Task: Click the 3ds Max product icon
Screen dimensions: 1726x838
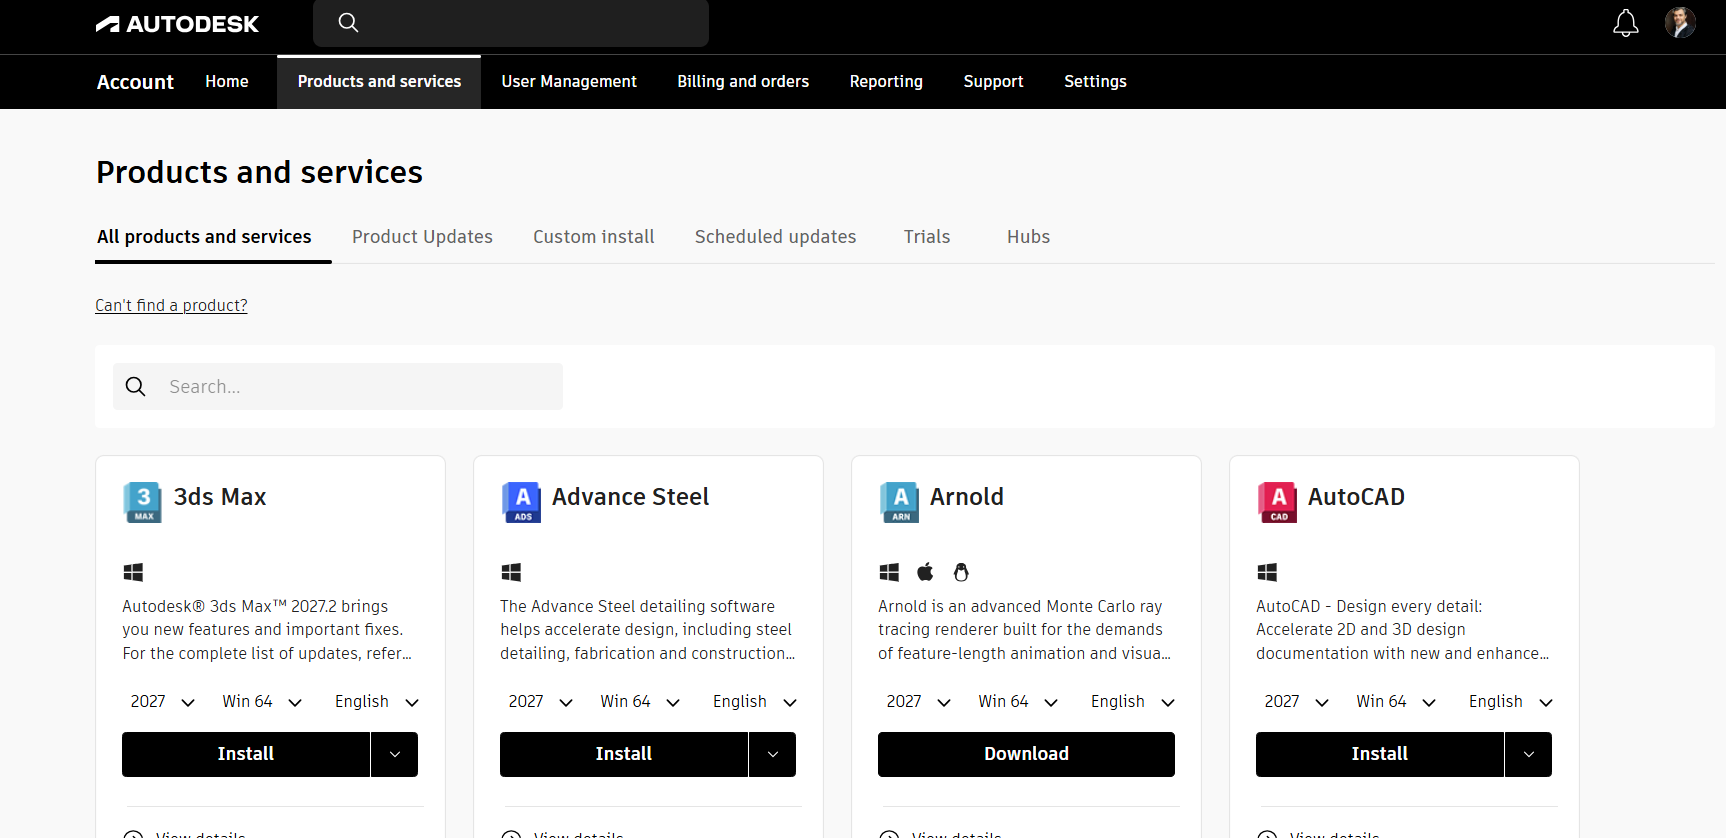Action: point(143,502)
